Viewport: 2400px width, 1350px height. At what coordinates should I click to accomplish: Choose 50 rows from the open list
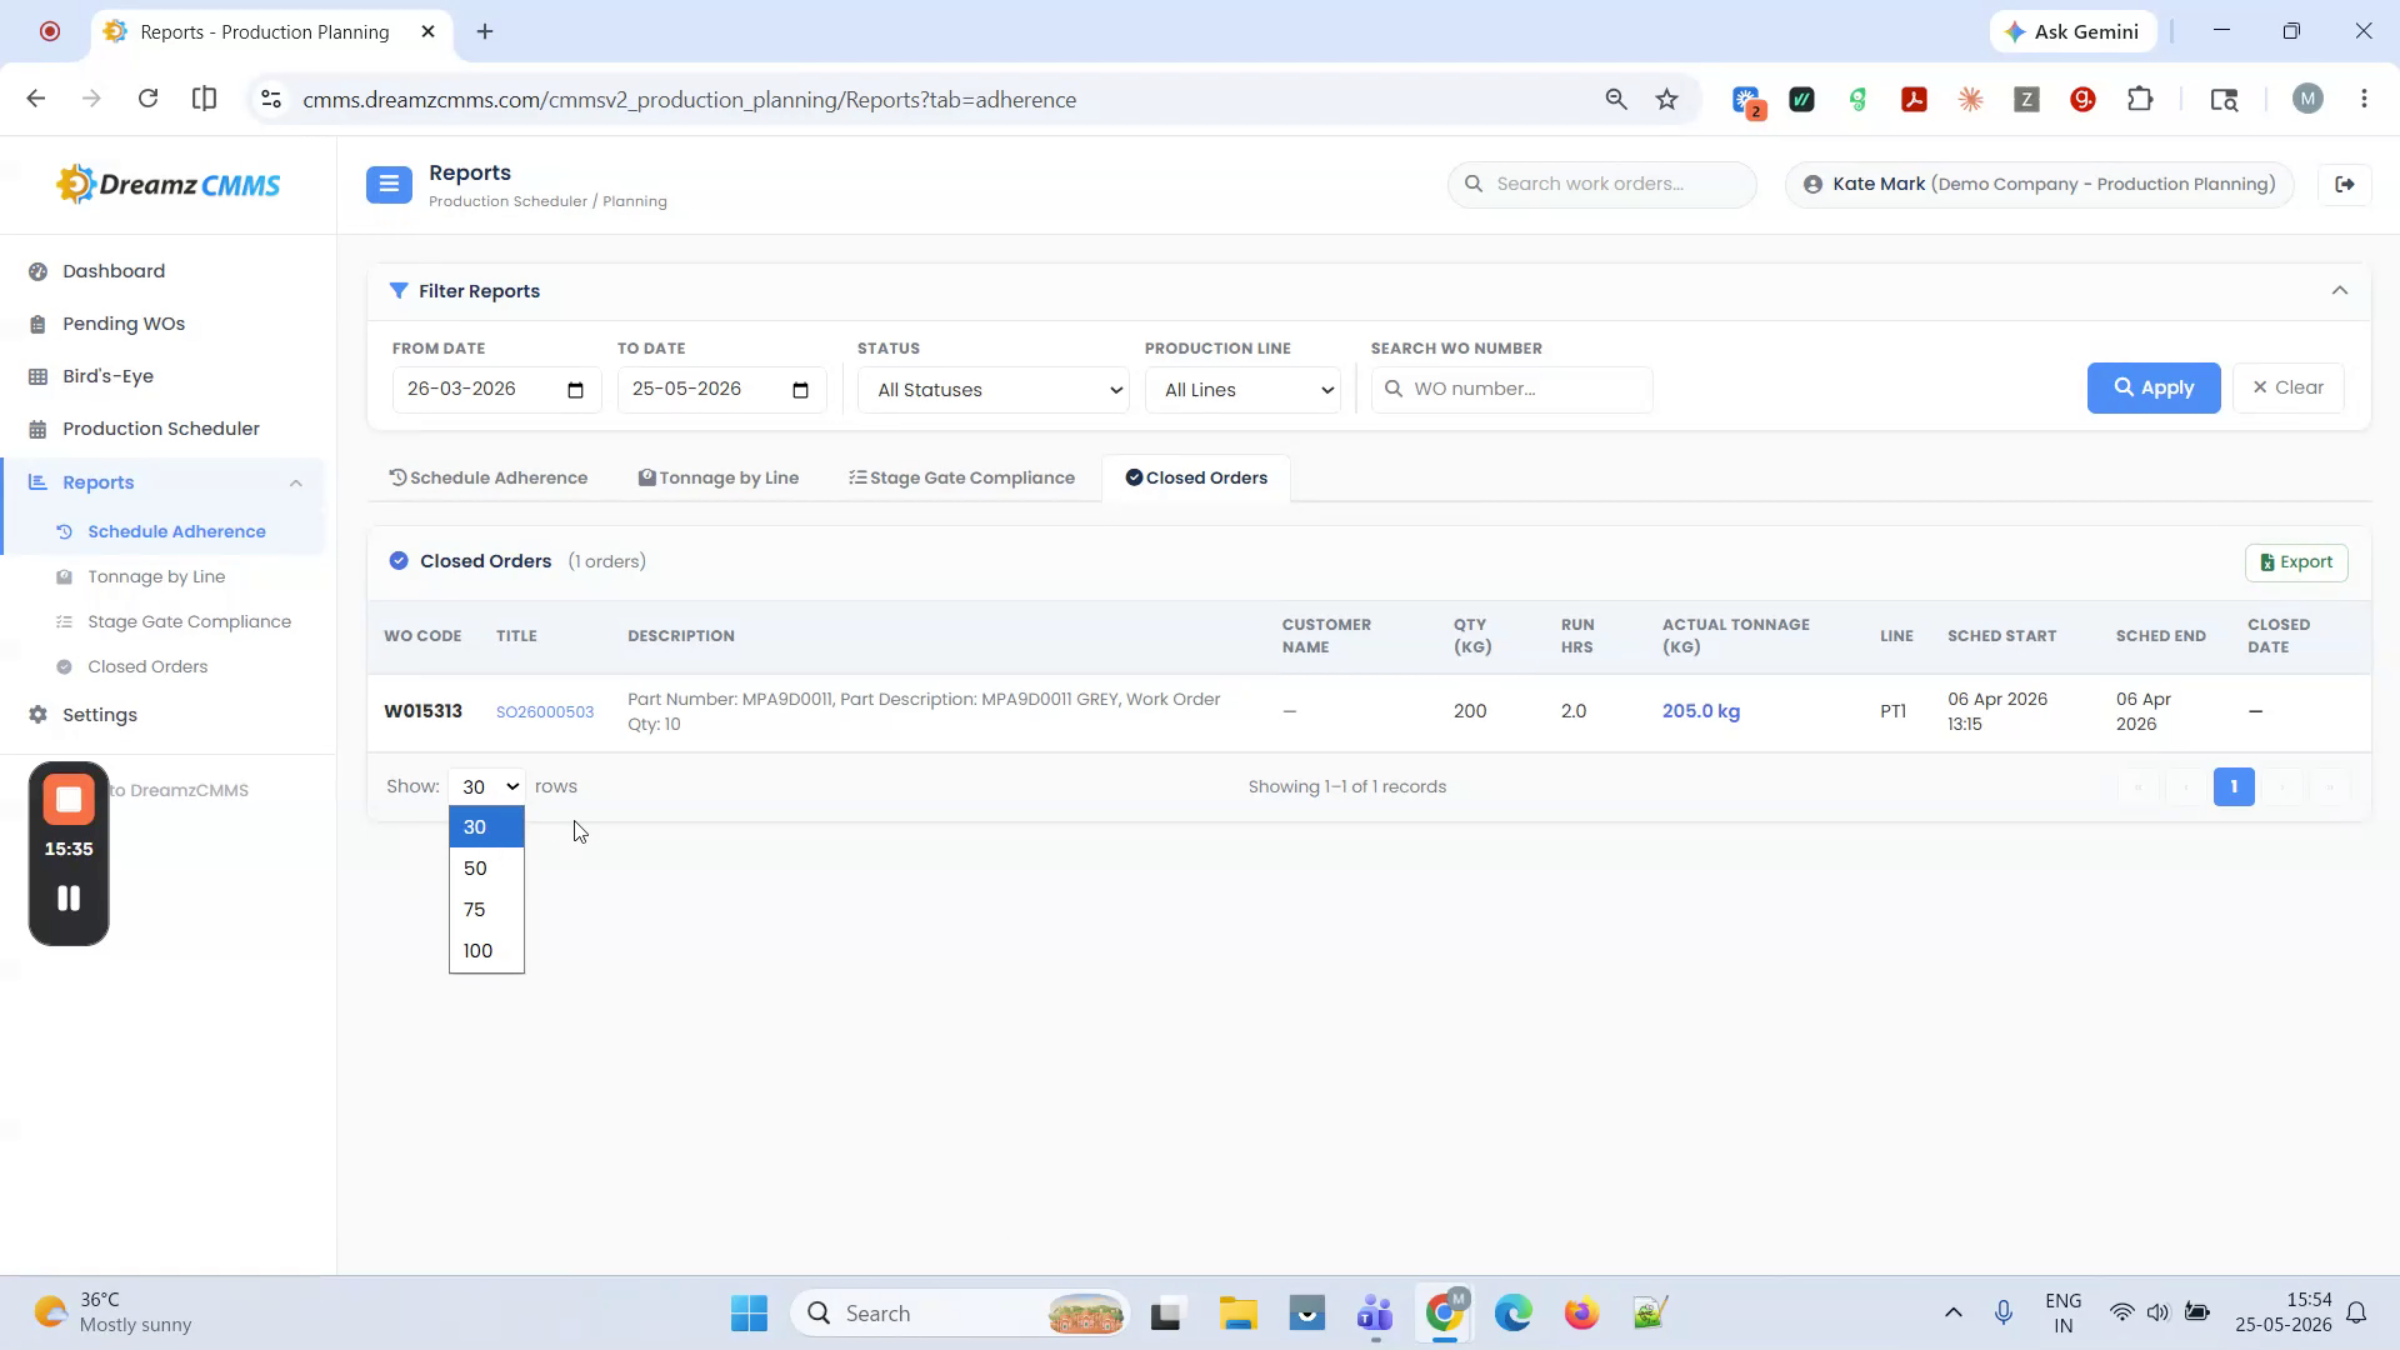pyautogui.click(x=486, y=868)
